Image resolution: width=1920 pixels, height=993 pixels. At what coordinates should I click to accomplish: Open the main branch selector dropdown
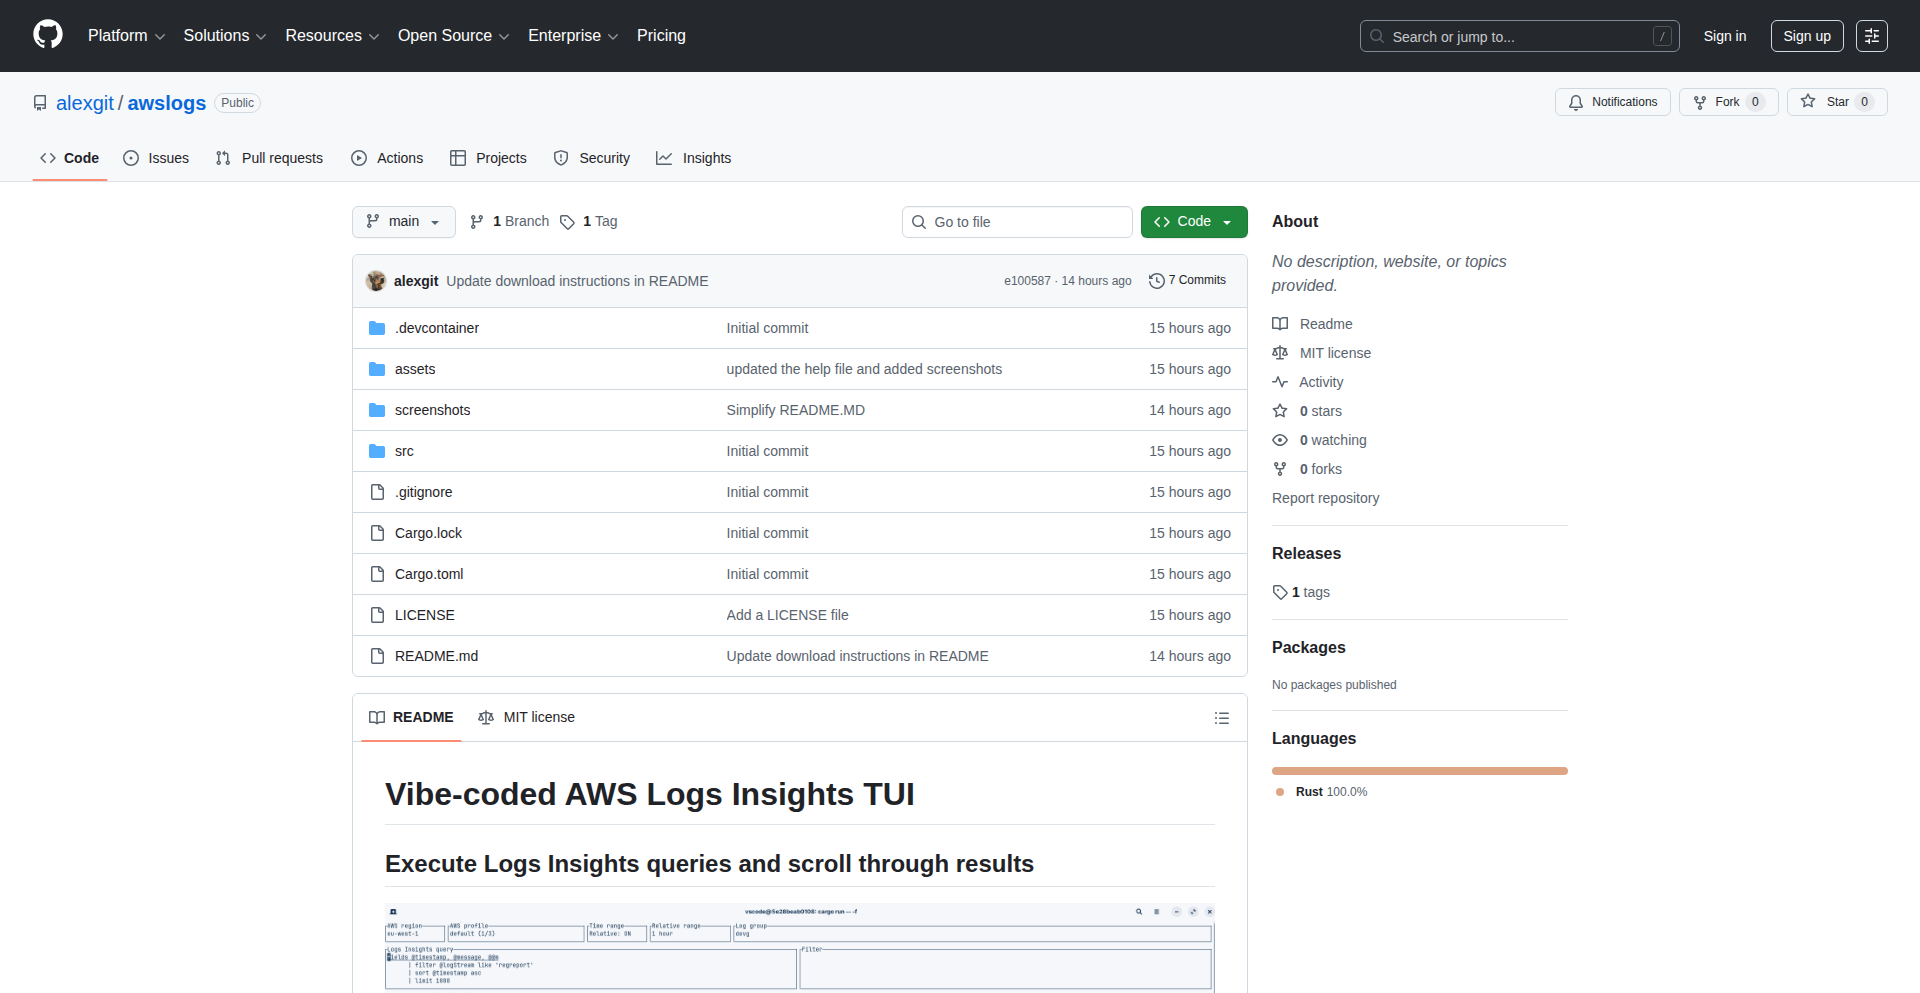click(403, 221)
